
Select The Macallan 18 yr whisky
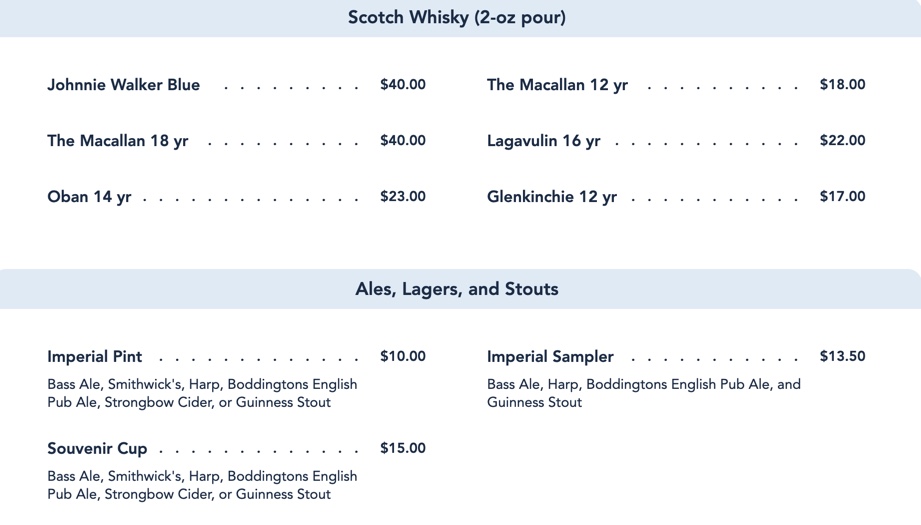coord(117,141)
